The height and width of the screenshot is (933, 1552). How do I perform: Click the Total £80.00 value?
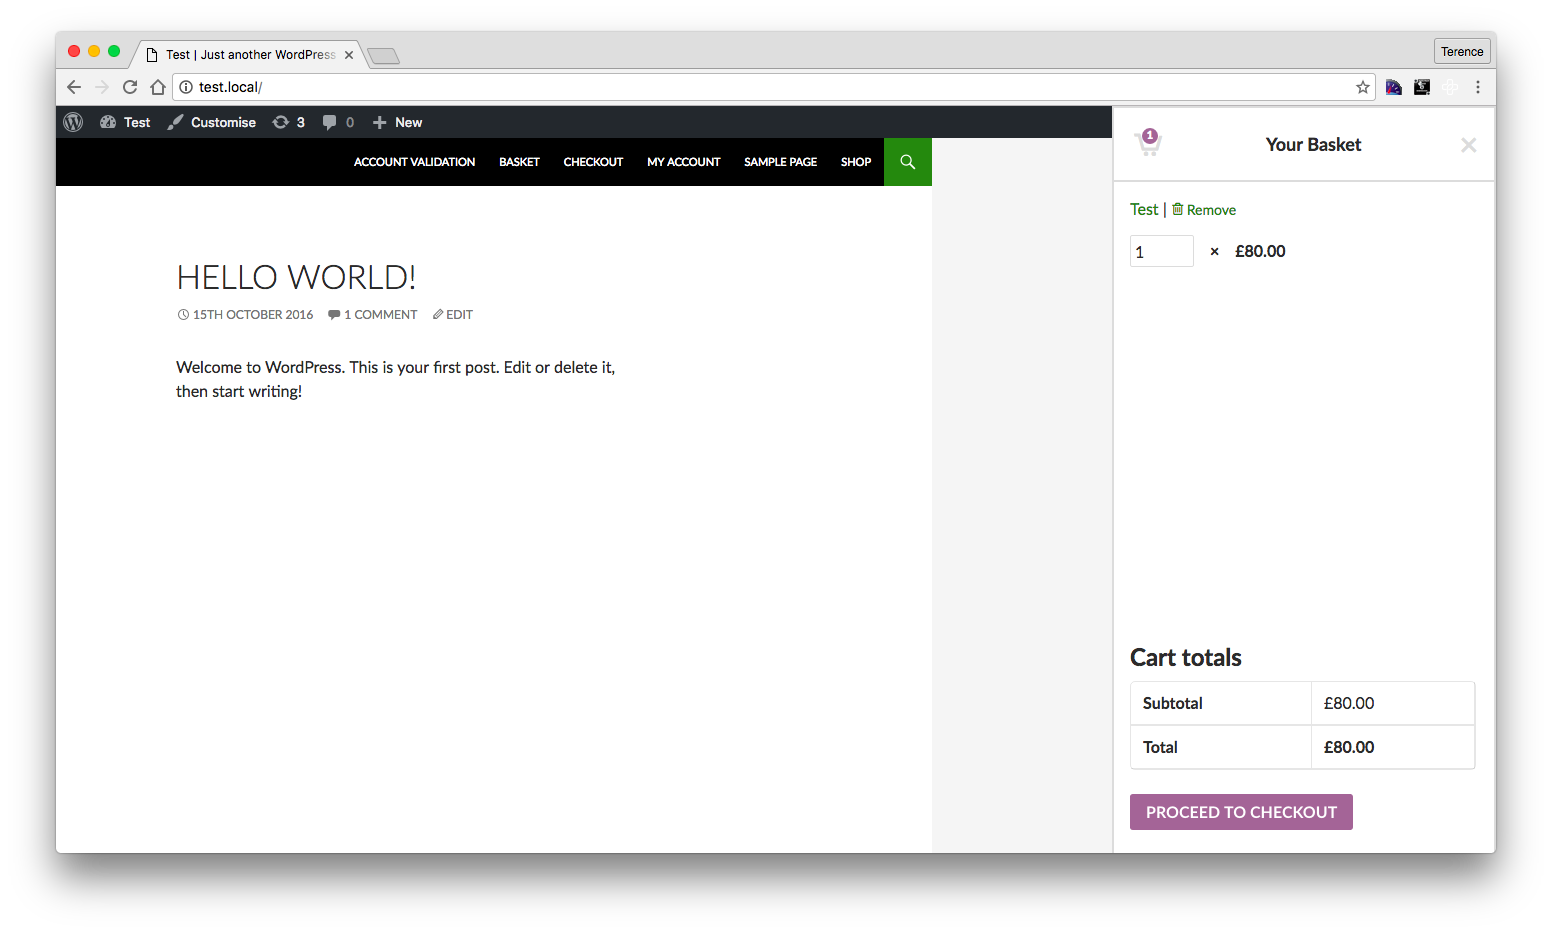pyautogui.click(x=1349, y=747)
